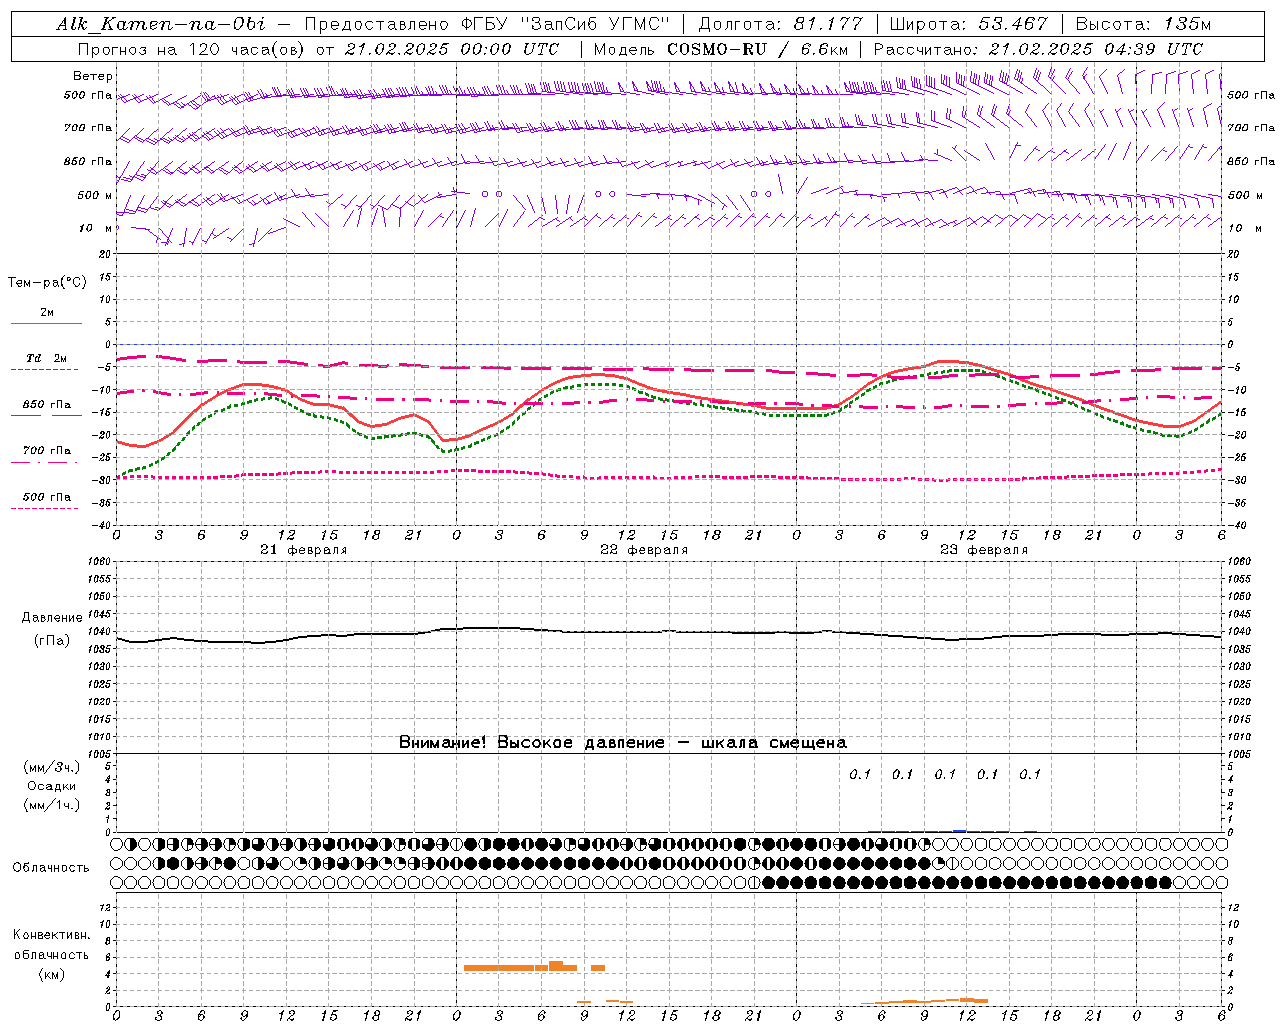Click the (гПа) pressure unit label
Viewport: 1280px width, 1024px height.
(x=52, y=641)
